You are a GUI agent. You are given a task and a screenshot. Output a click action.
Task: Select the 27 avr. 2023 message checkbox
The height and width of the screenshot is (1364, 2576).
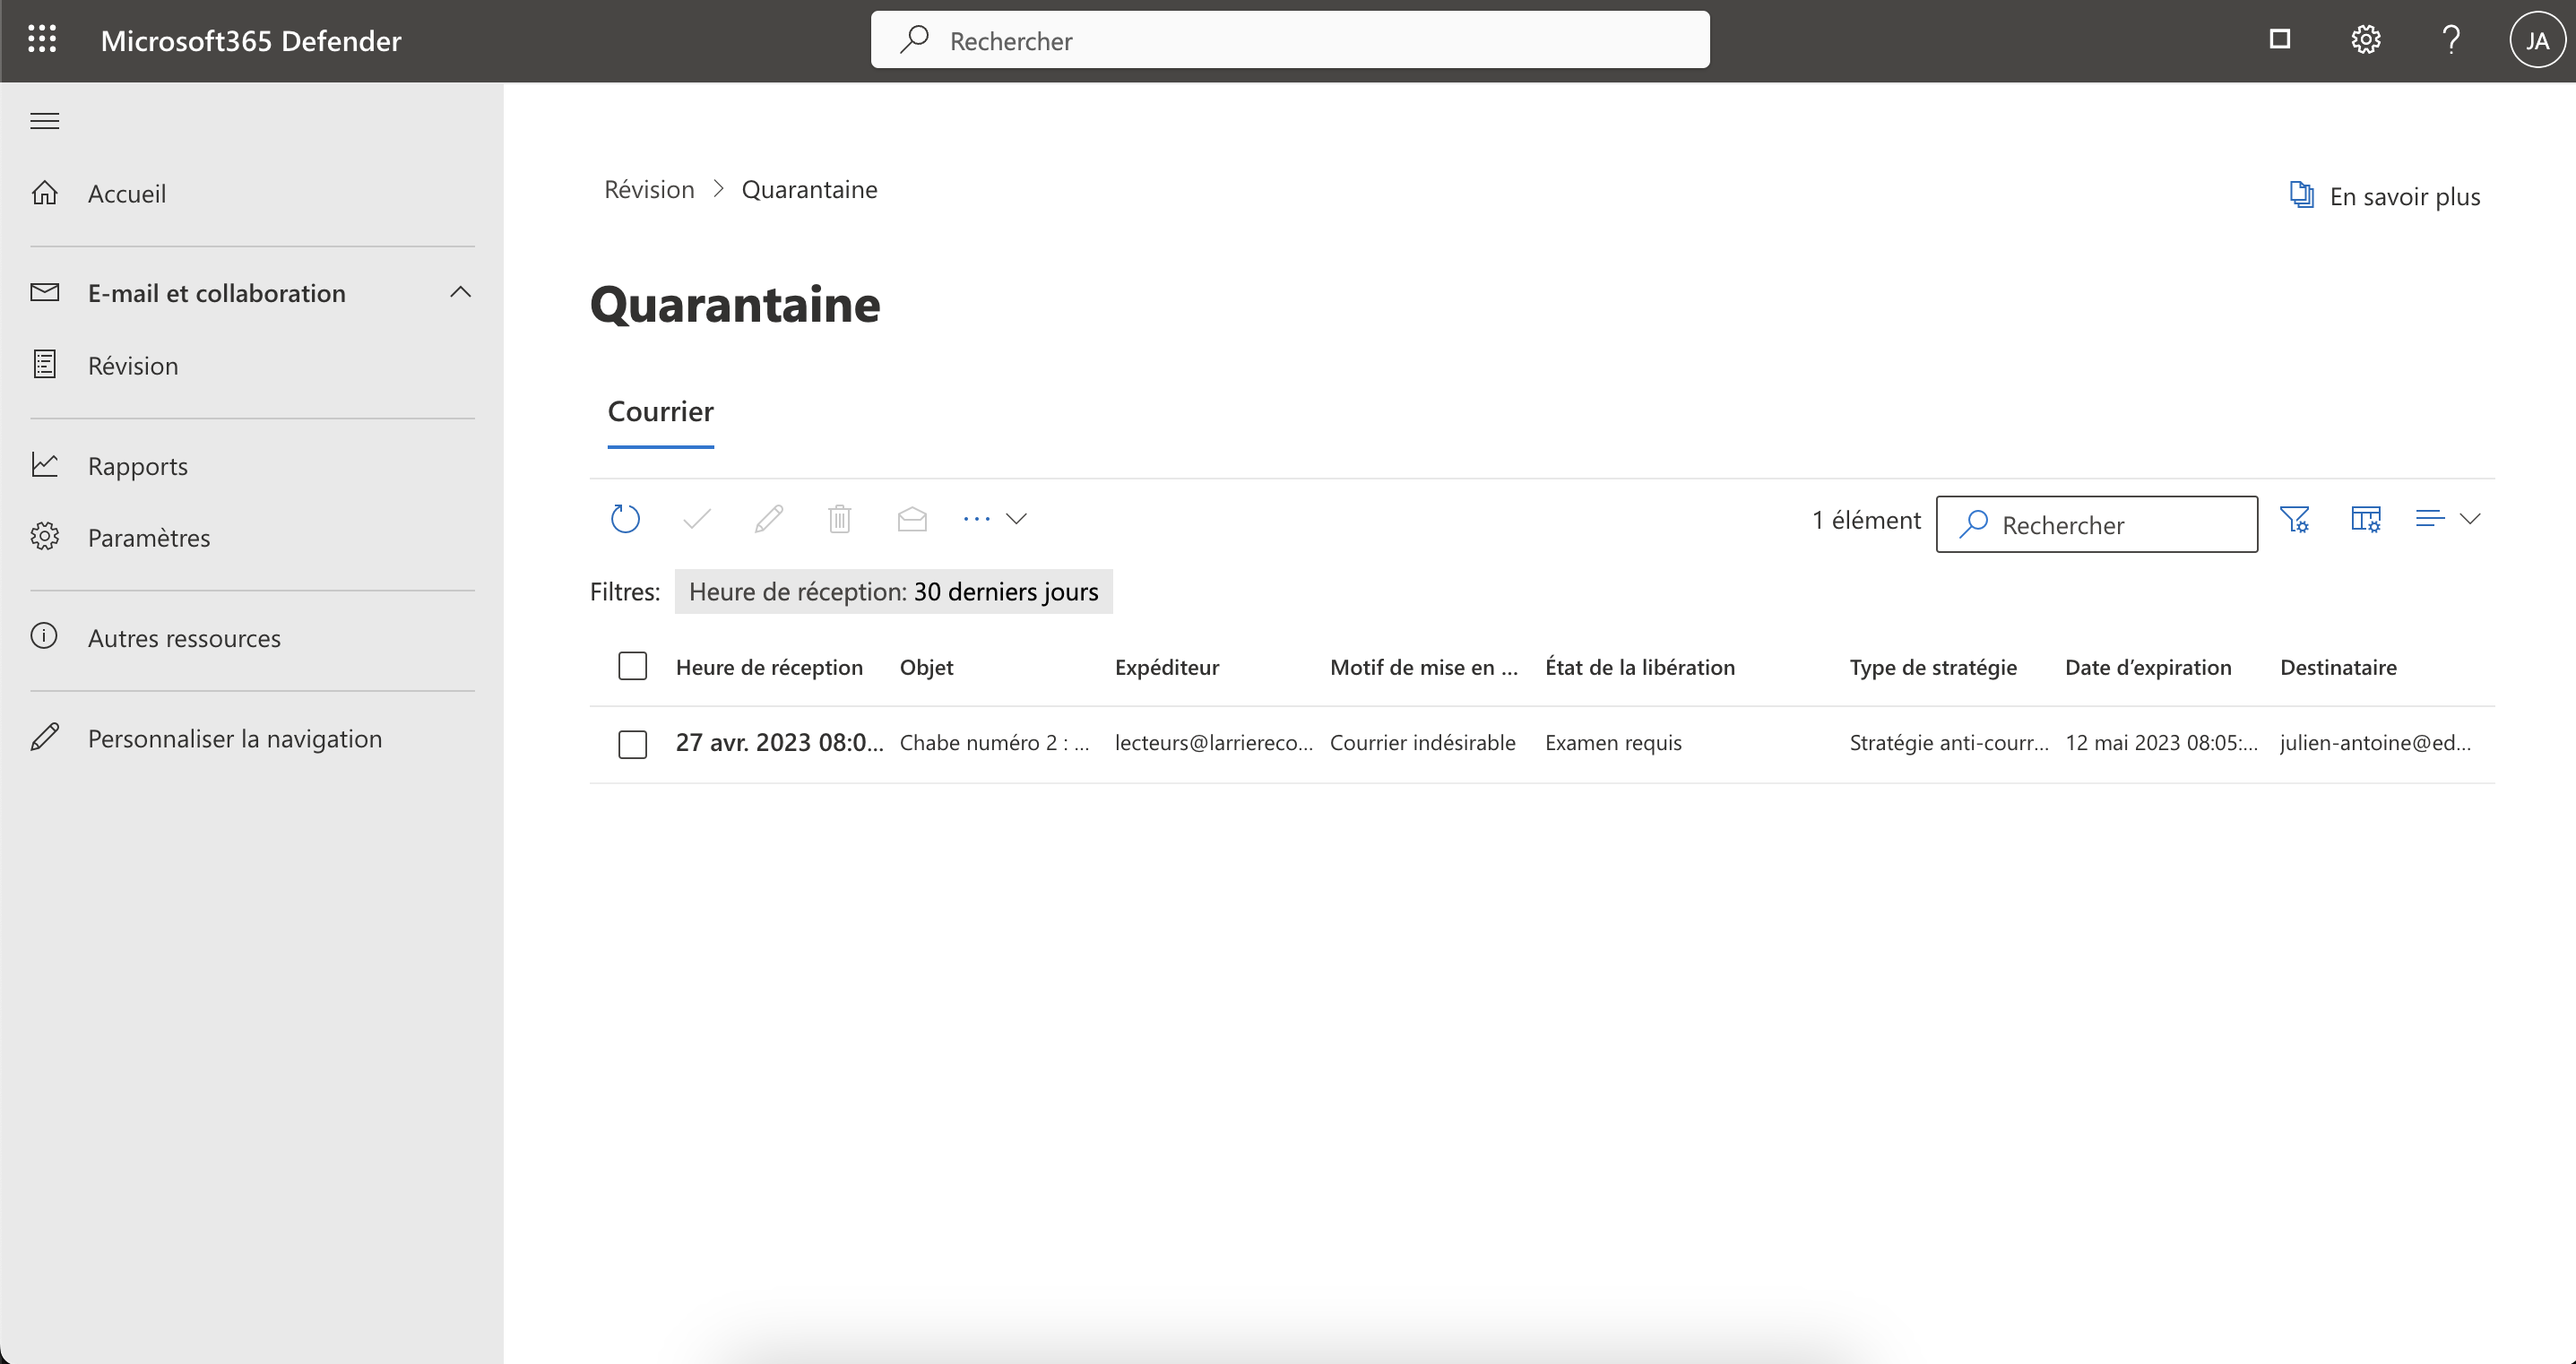point(633,744)
